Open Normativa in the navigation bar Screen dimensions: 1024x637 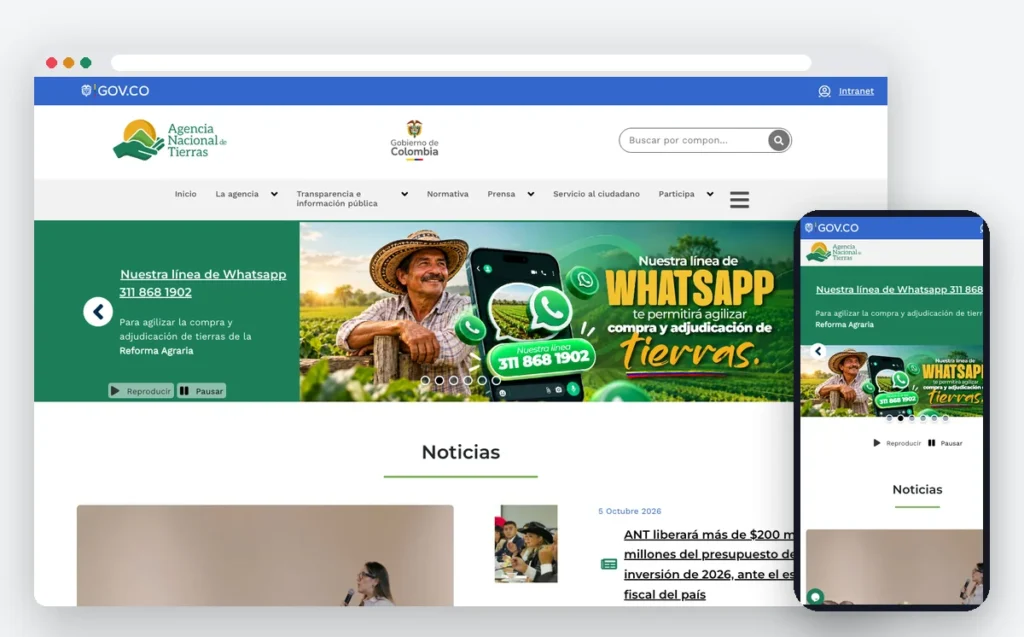coord(447,194)
